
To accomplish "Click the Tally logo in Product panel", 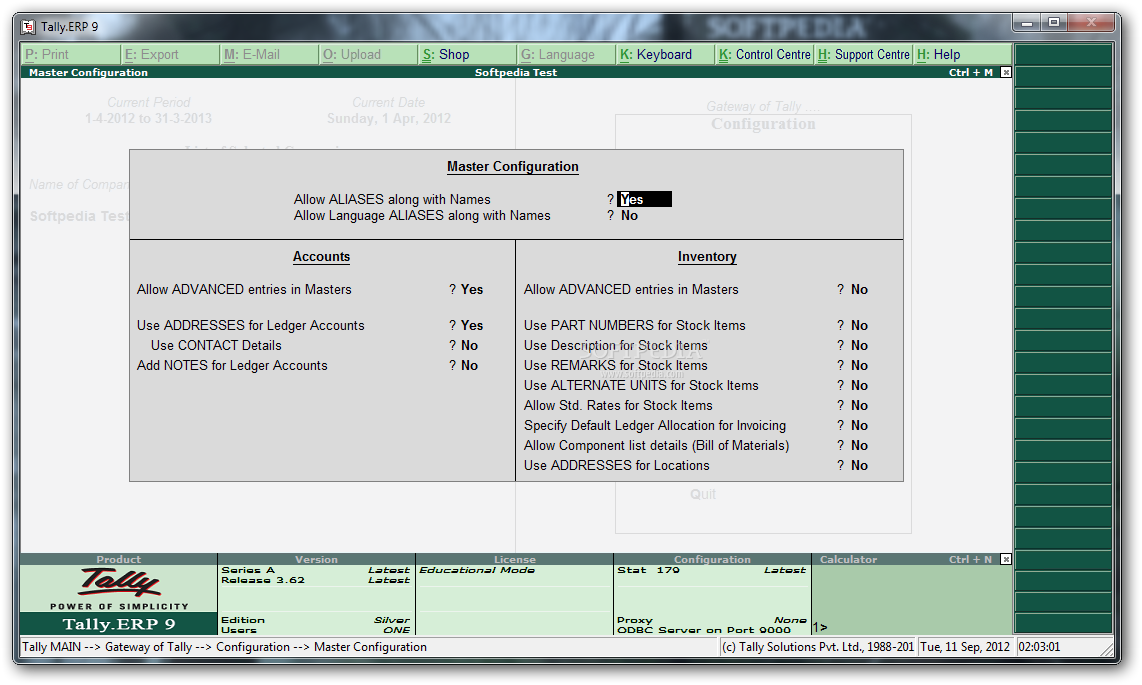I will pyautogui.click(x=119, y=582).
